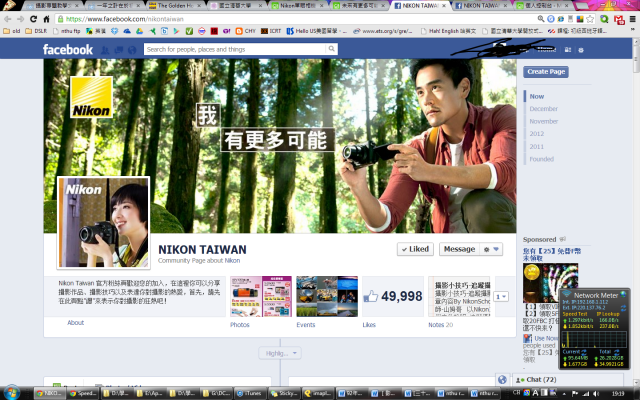
Task: Open the ICRT bookmark
Action: pos(271,31)
